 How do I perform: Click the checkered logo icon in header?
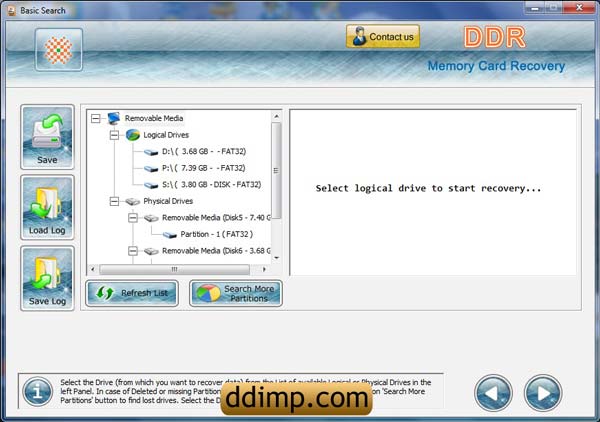pos(59,50)
